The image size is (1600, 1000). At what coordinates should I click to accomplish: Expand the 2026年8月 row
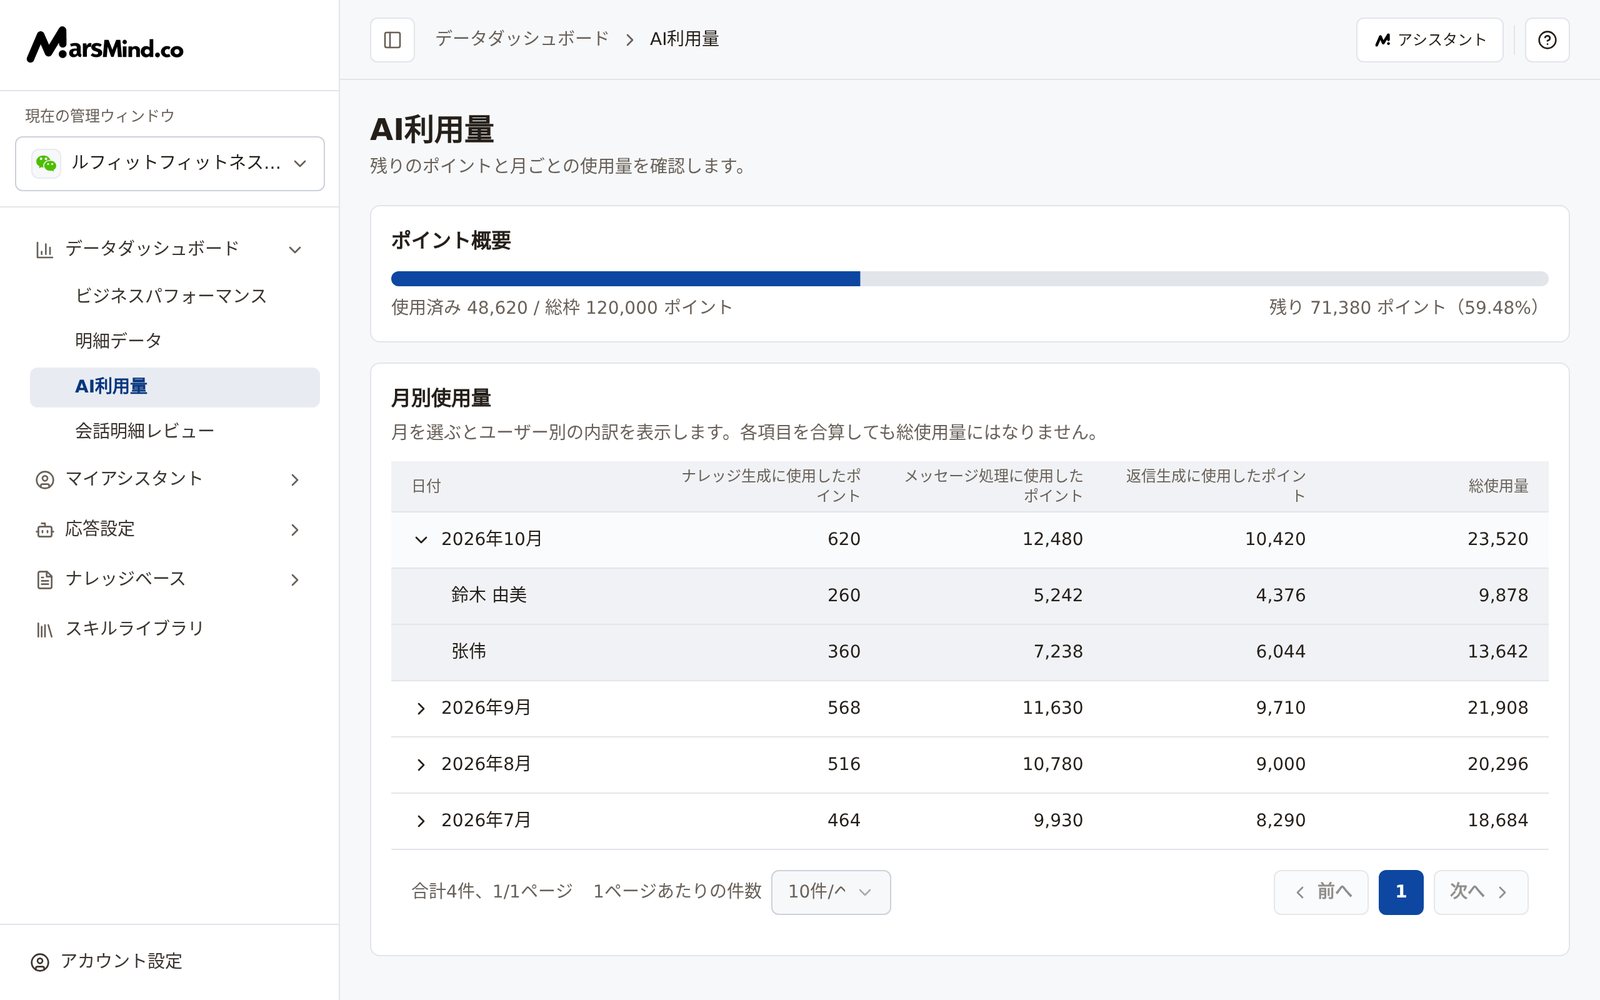421,765
